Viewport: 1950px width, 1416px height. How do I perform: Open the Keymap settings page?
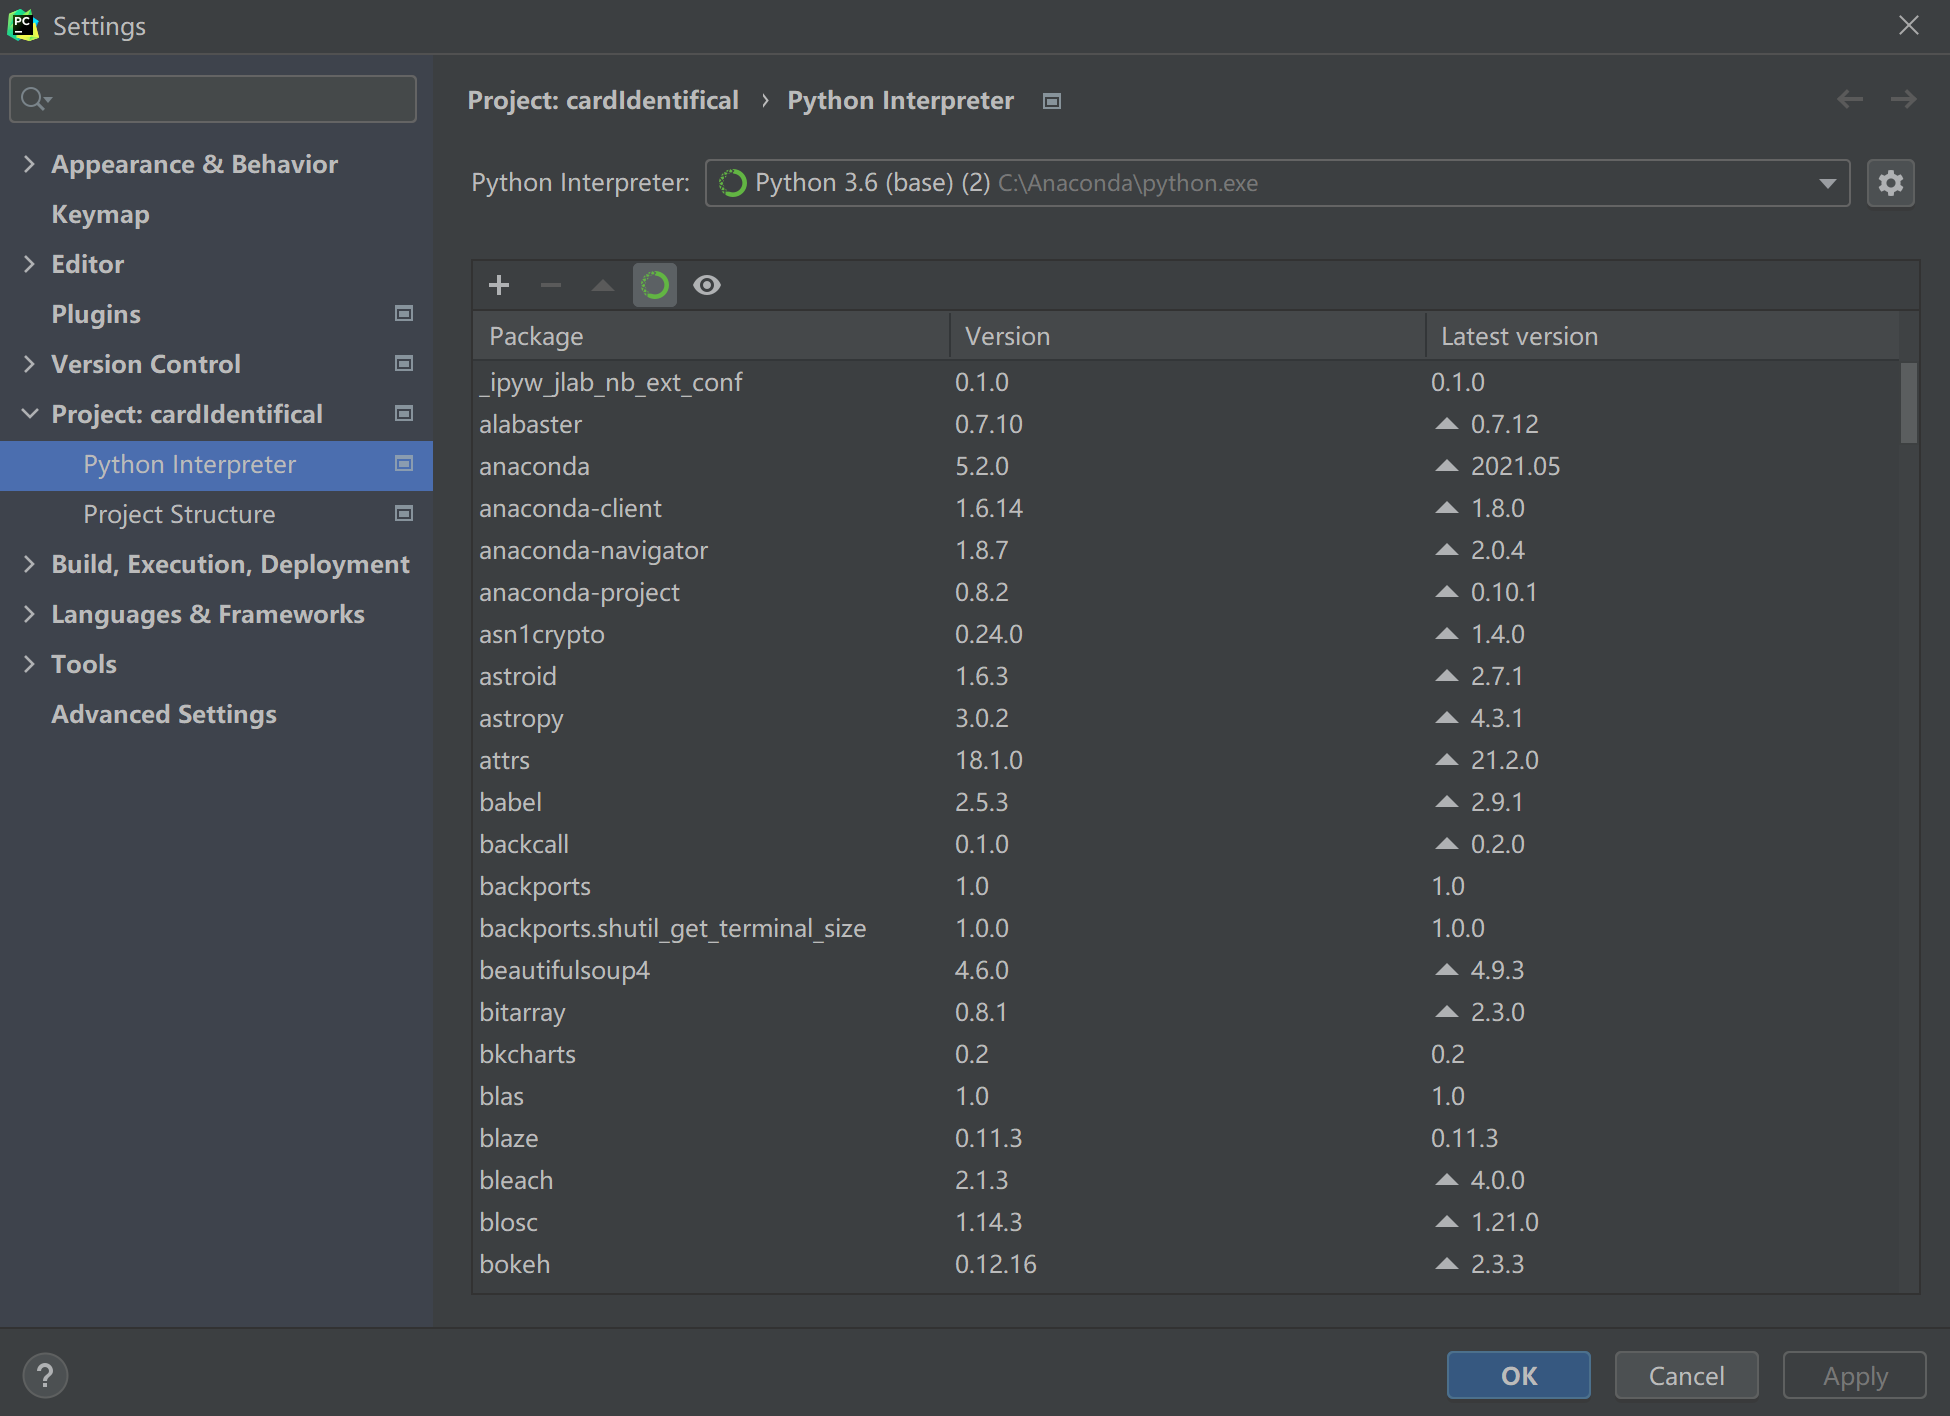100,214
